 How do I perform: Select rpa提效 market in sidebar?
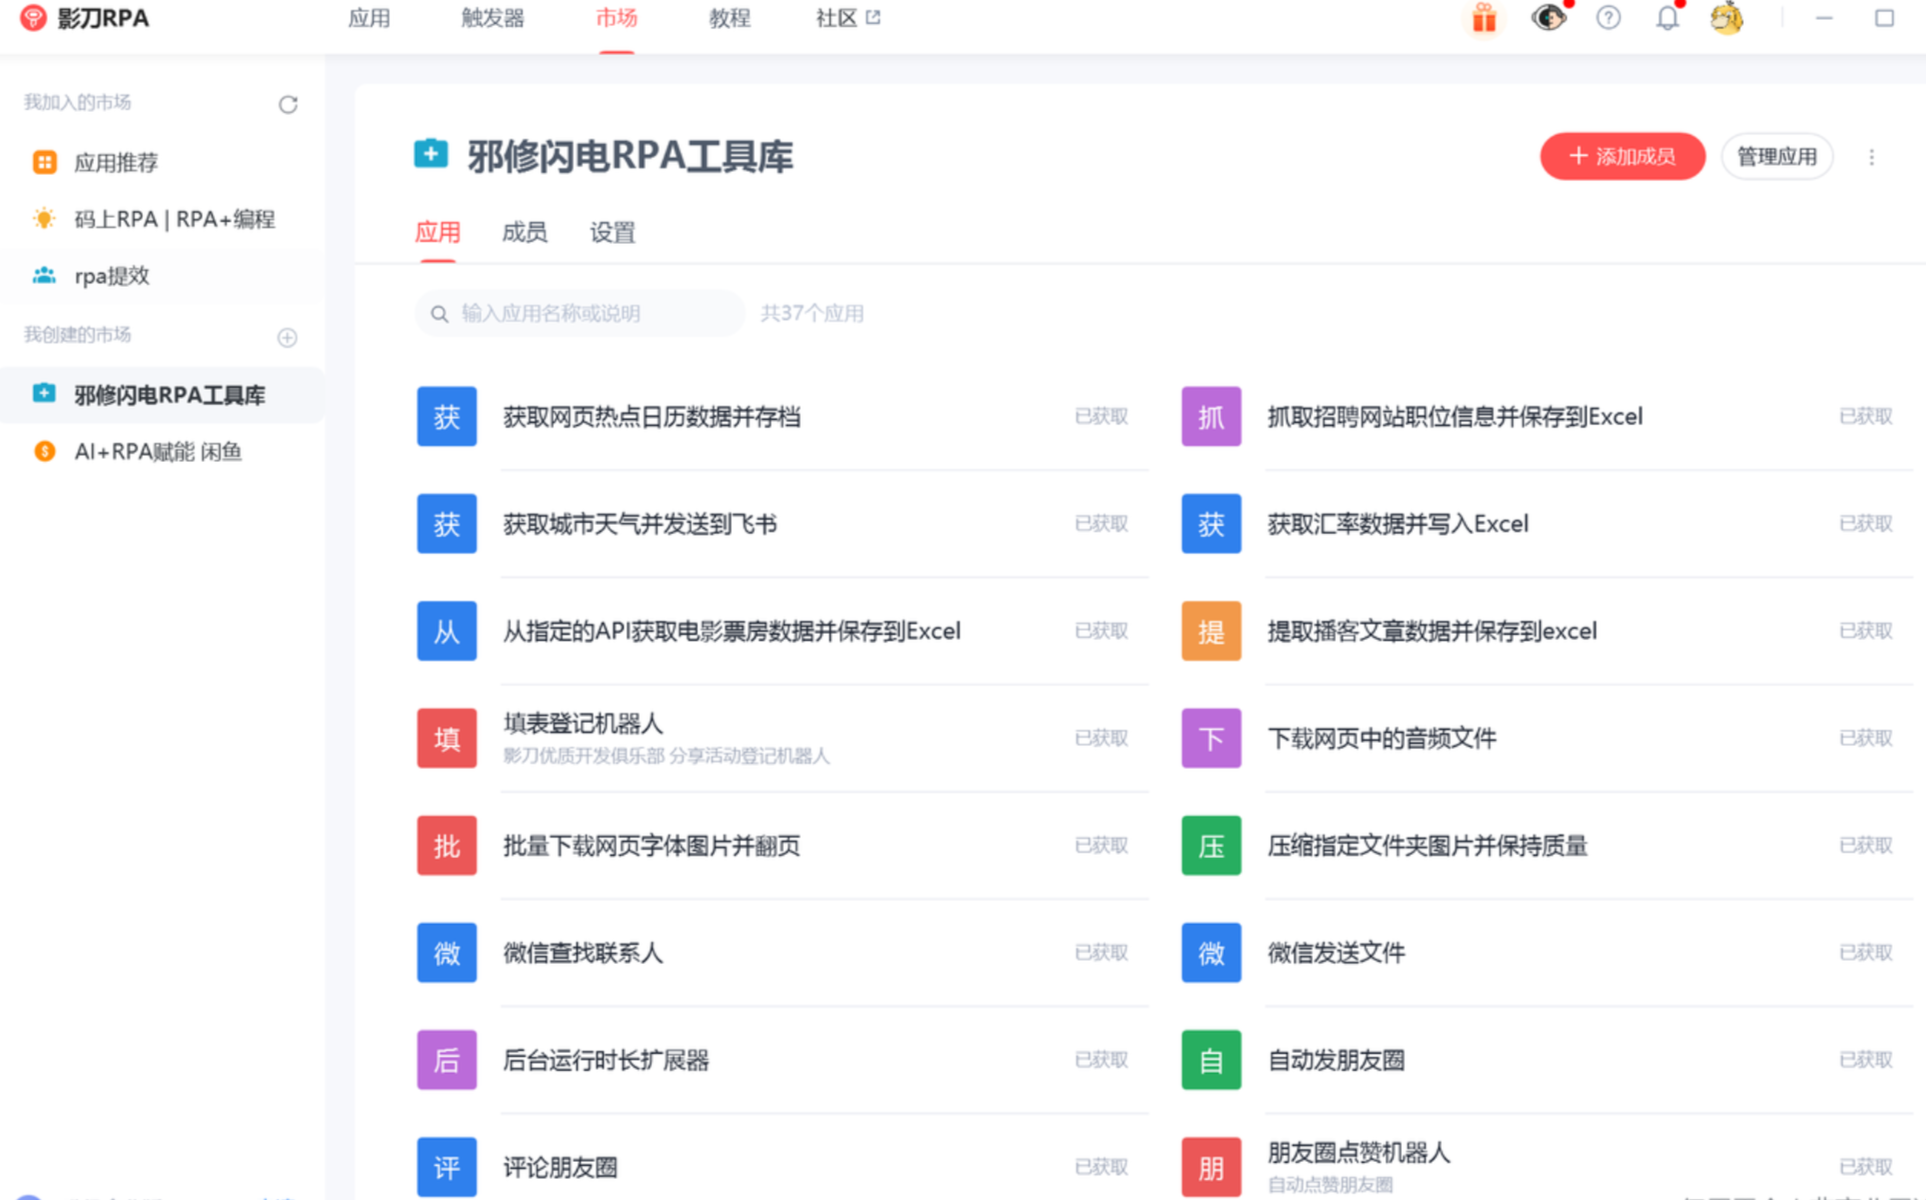tap(111, 276)
